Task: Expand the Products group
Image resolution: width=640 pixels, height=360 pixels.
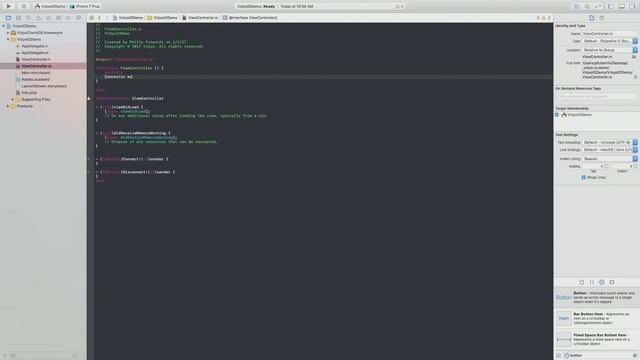Action: click(8, 106)
